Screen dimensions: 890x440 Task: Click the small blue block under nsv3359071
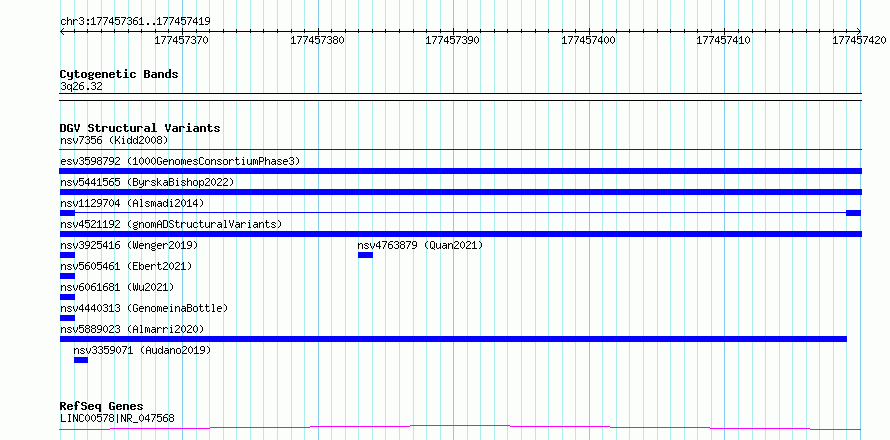[81, 360]
